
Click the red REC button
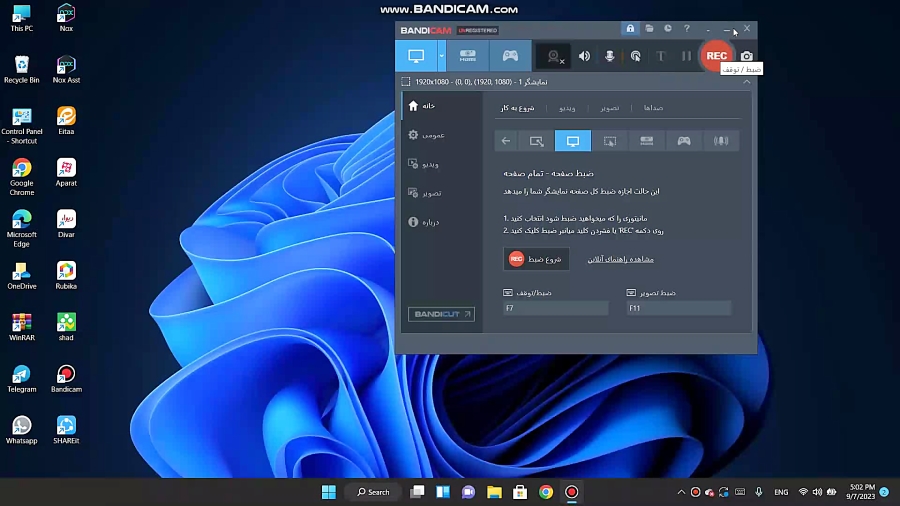coord(716,56)
